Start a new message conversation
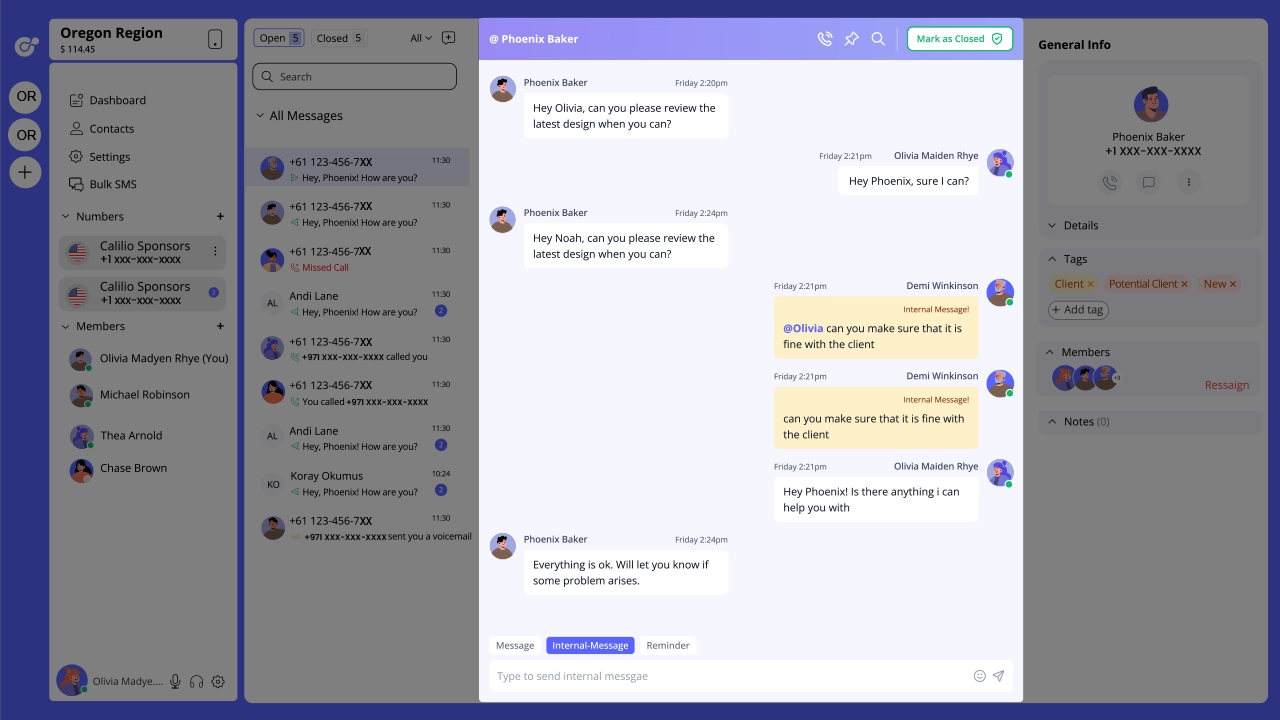1280x720 pixels. pyautogui.click(x=448, y=38)
